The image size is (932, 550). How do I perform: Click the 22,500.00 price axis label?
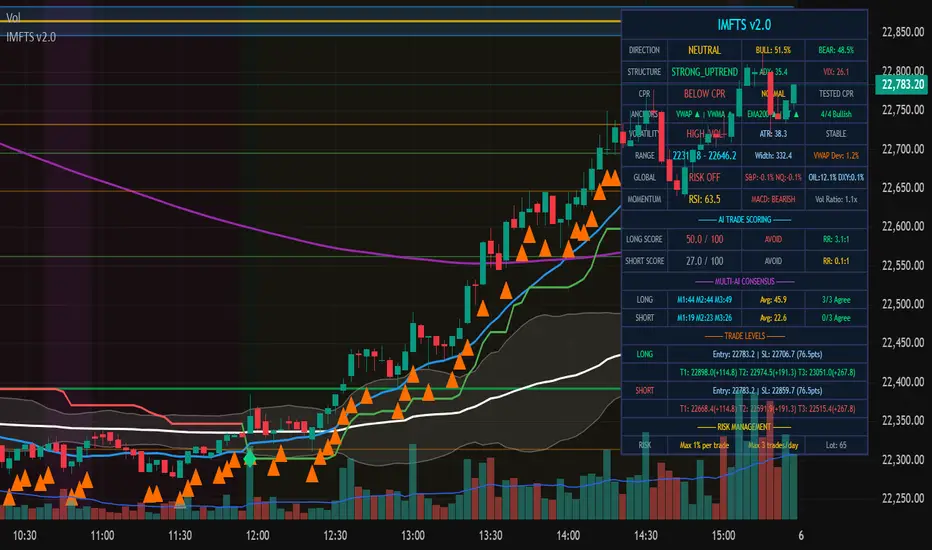903,304
